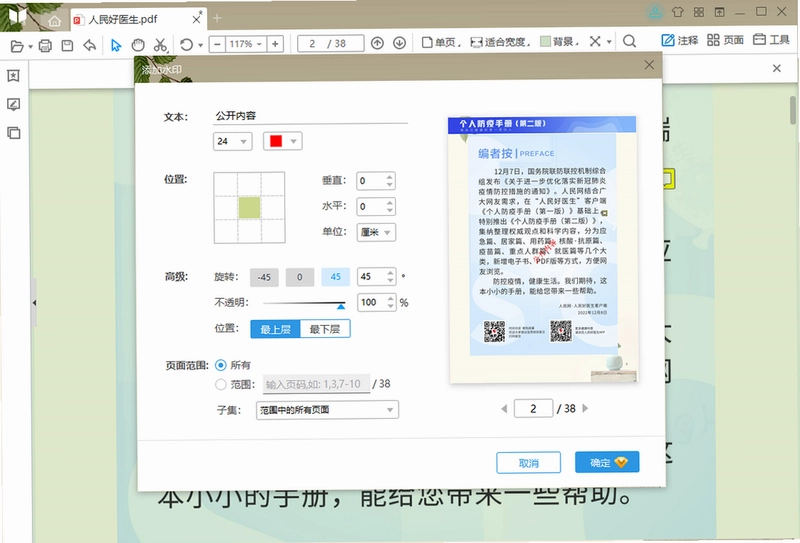
Task: Go to previous page up arrow
Action: coord(377,43)
